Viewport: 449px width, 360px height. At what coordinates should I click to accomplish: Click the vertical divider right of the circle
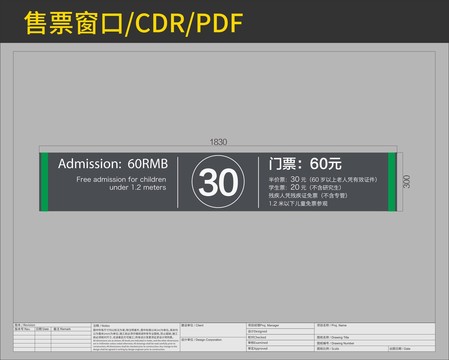[x=258, y=182]
